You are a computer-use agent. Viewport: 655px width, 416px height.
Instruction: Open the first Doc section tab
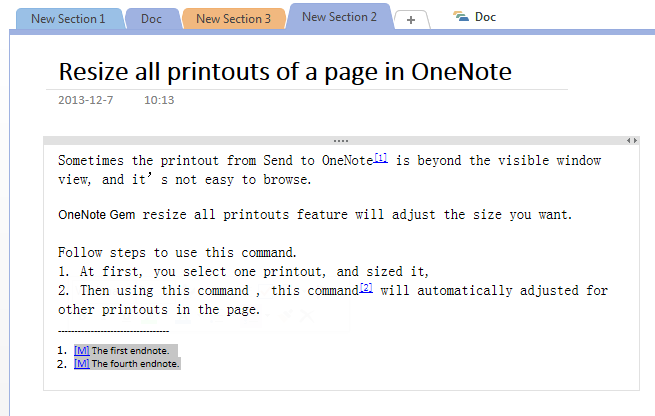click(151, 19)
